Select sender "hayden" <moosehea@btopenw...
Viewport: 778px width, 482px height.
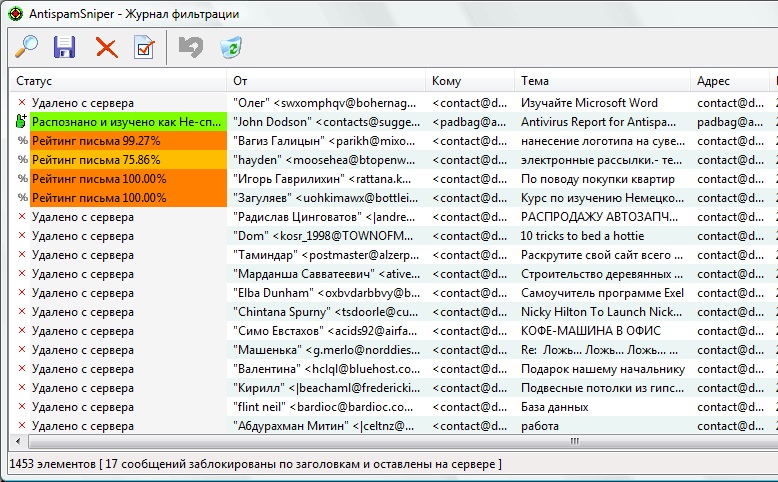click(324, 160)
